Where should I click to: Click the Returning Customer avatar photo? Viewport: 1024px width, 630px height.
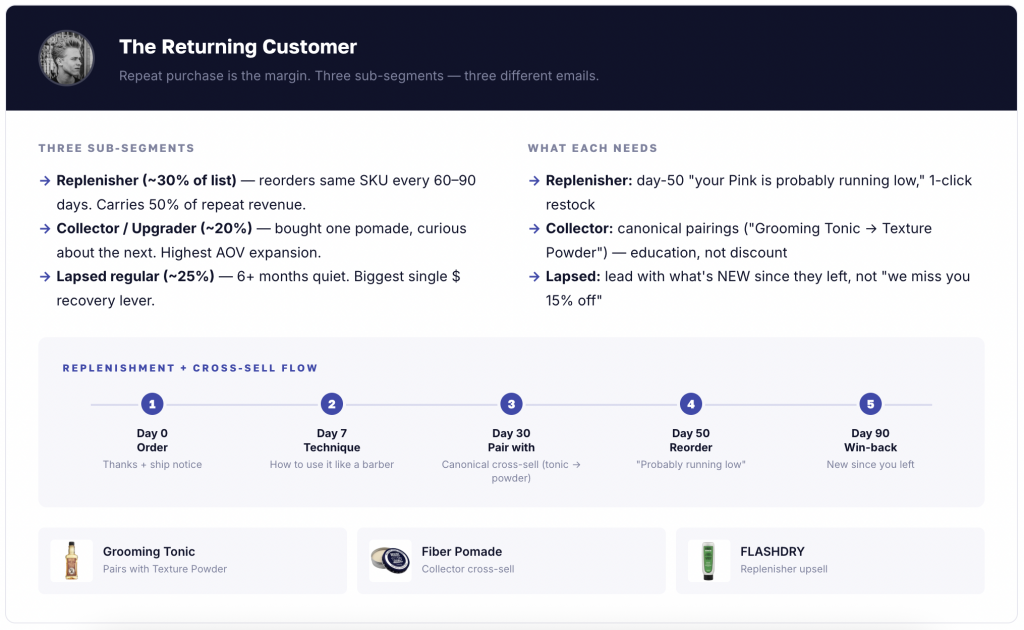pyautogui.click(x=66, y=58)
